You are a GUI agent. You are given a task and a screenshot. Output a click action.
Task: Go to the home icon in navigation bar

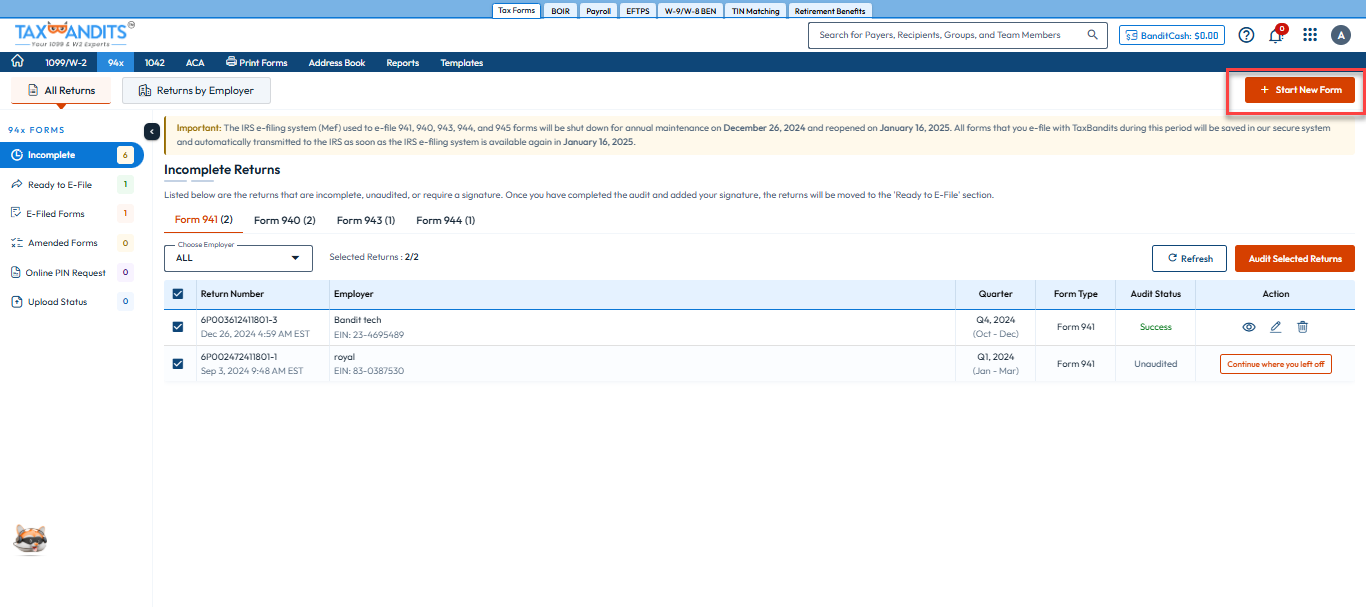click(17, 62)
